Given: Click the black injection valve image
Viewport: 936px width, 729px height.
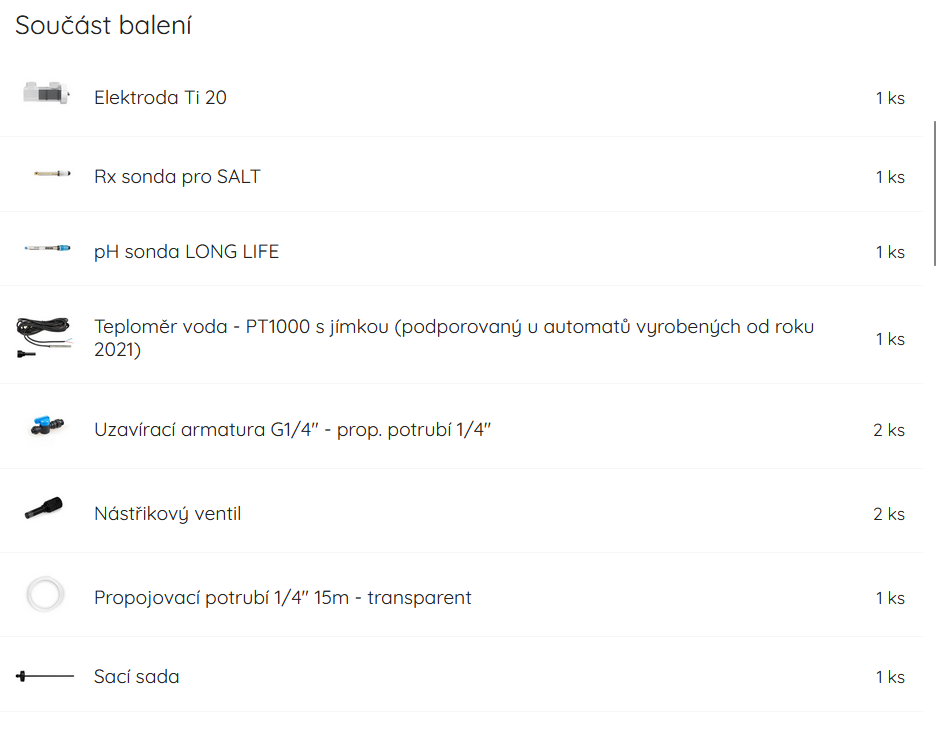Looking at the screenshot, I should point(44,509).
